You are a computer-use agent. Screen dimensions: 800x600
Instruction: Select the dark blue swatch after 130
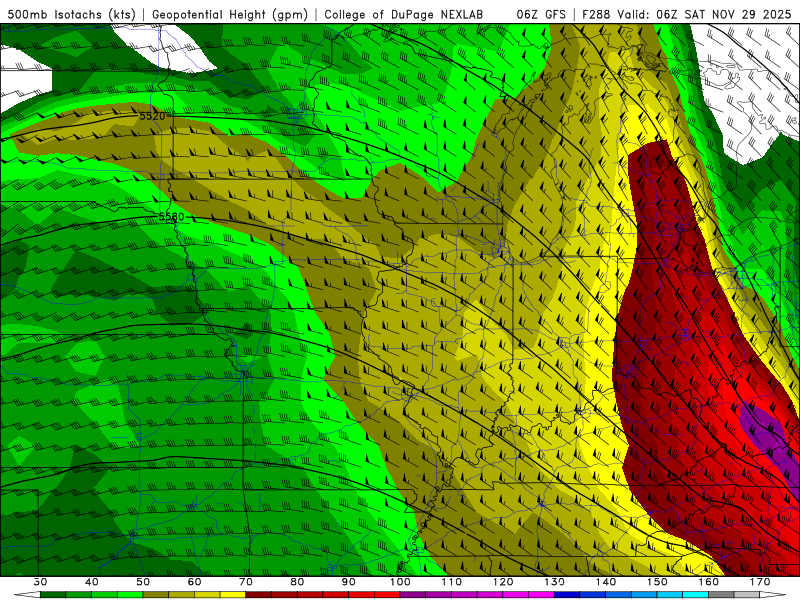pyautogui.click(x=567, y=595)
